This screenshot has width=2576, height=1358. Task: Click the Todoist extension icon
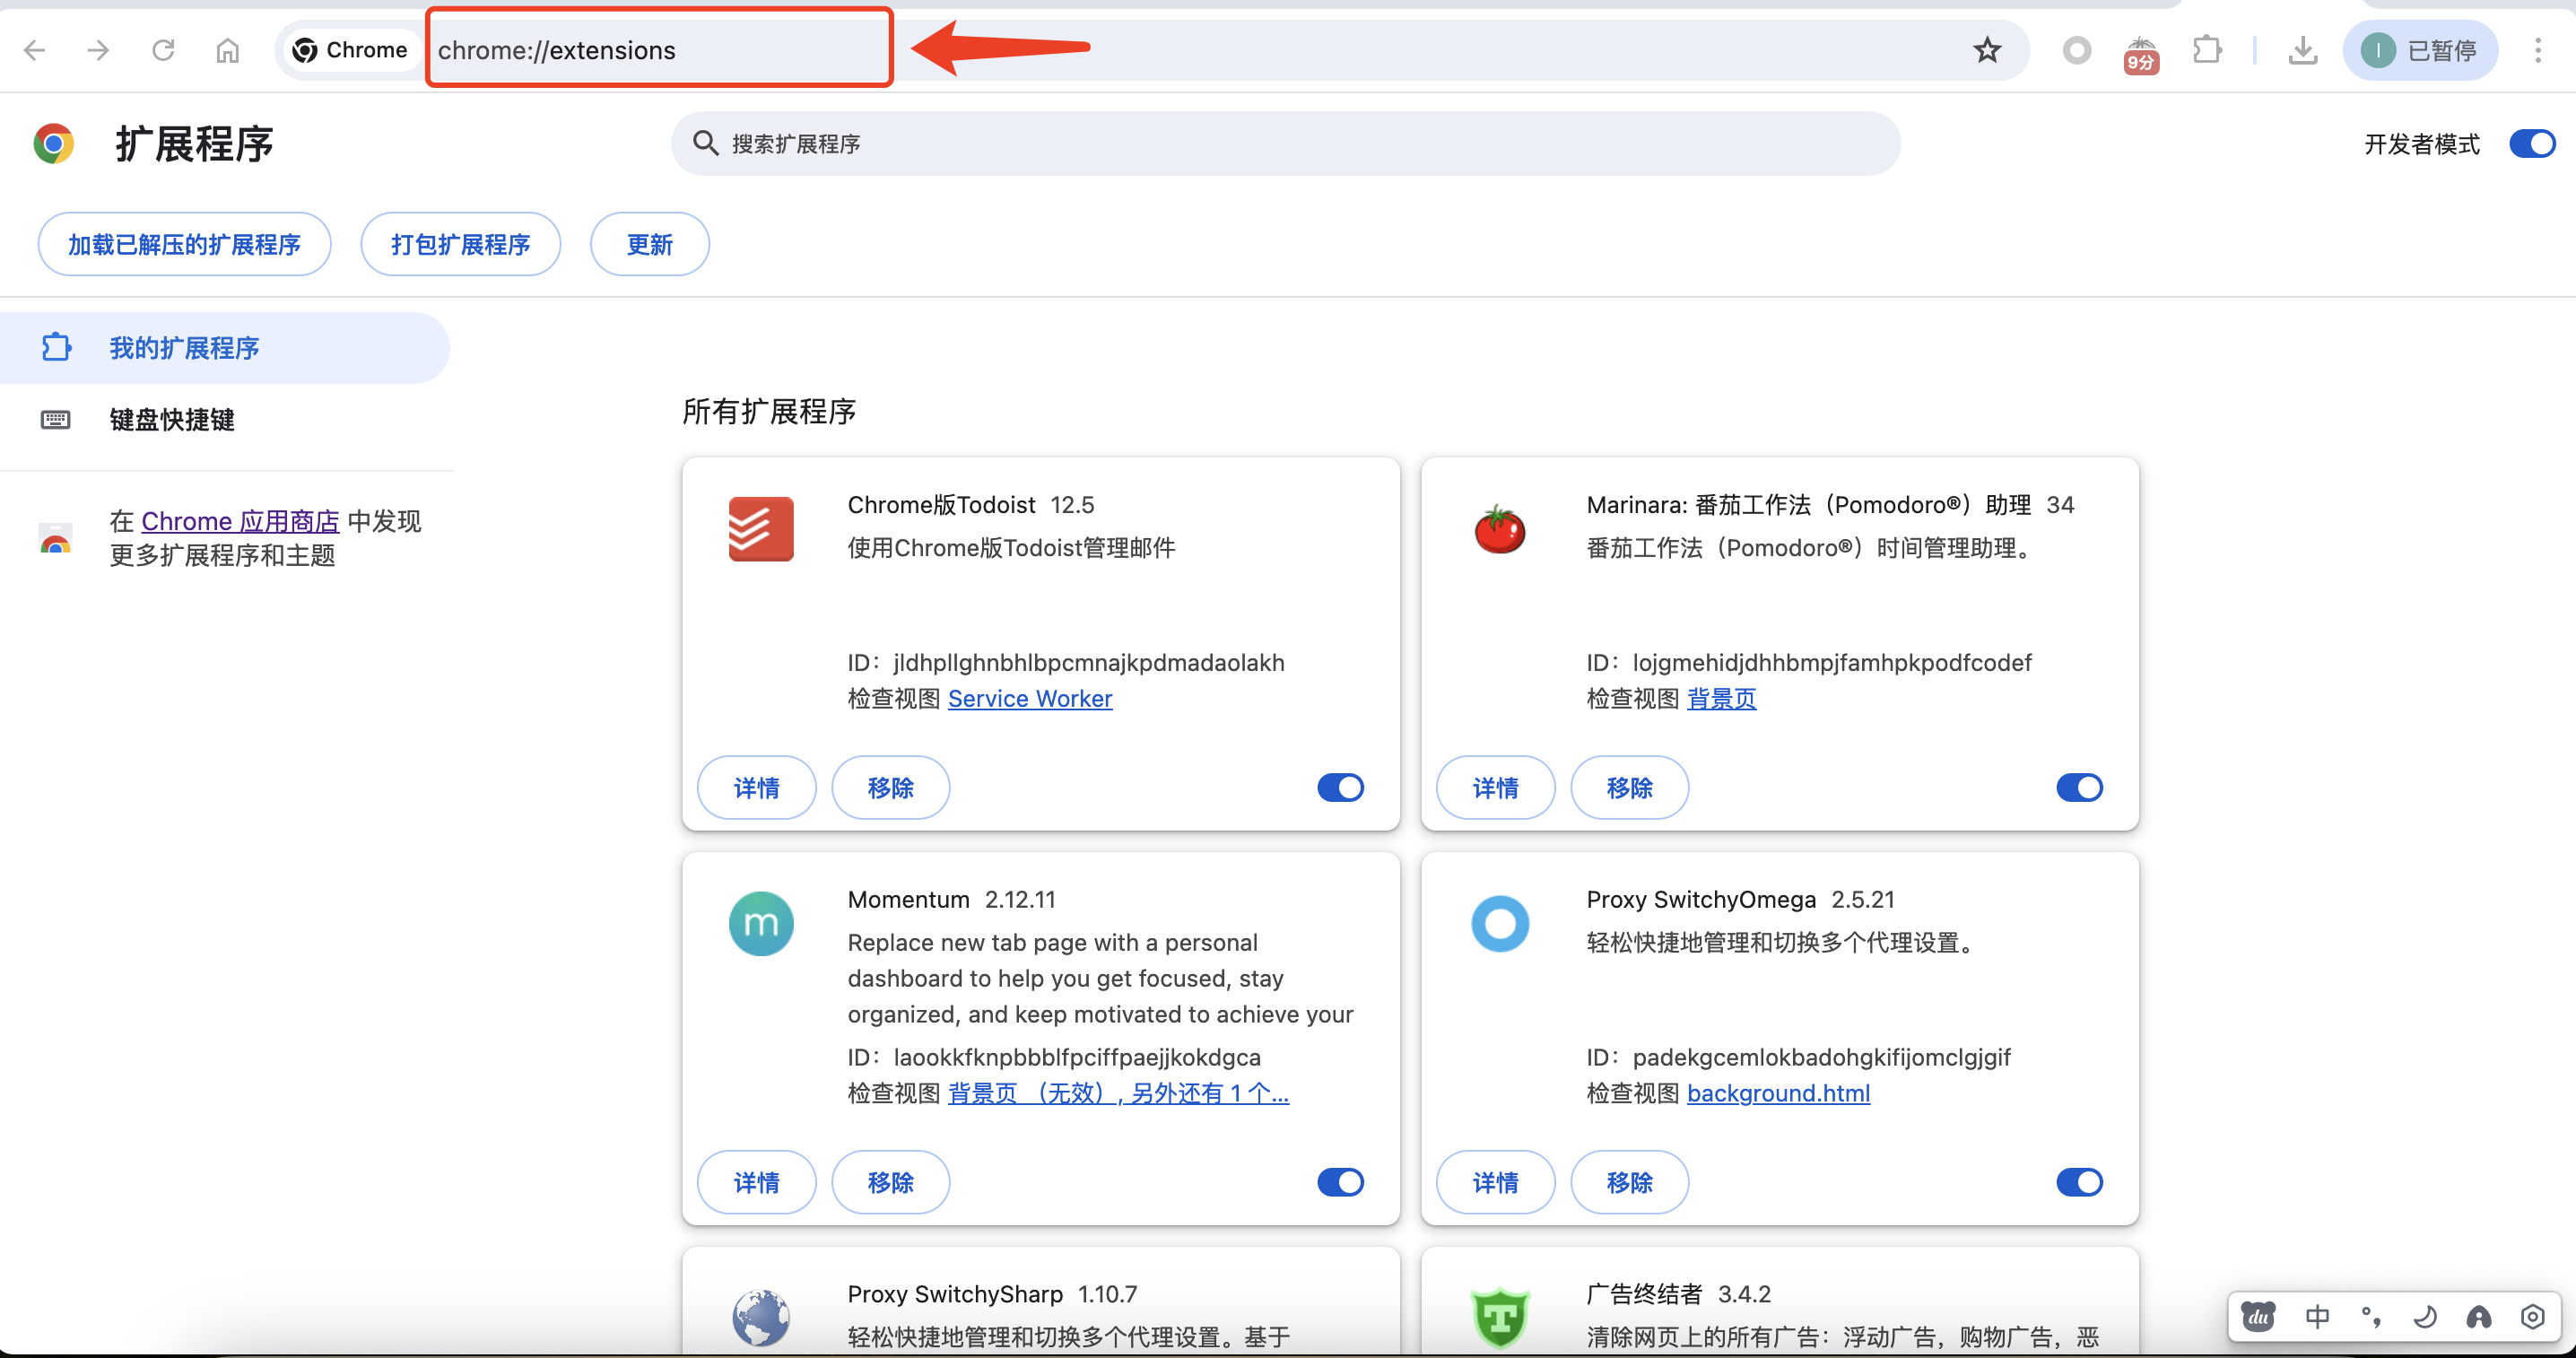click(x=760, y=529)
